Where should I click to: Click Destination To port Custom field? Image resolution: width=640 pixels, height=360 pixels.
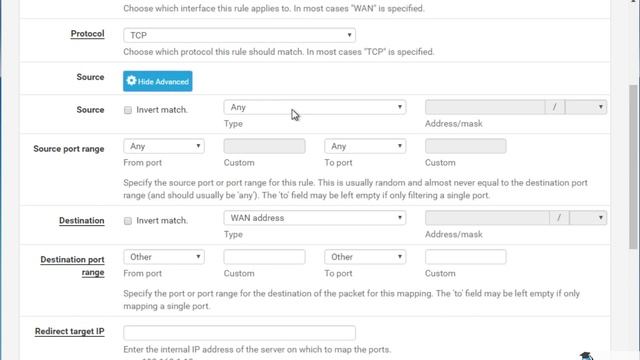coord(465,257)
